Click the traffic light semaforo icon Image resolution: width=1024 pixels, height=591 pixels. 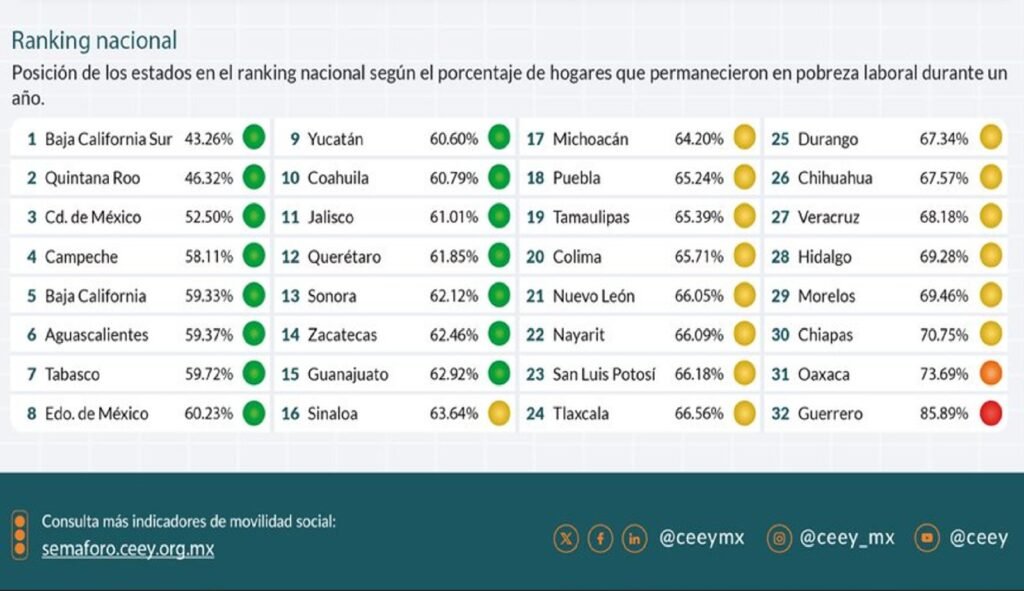tap(19, 535)
